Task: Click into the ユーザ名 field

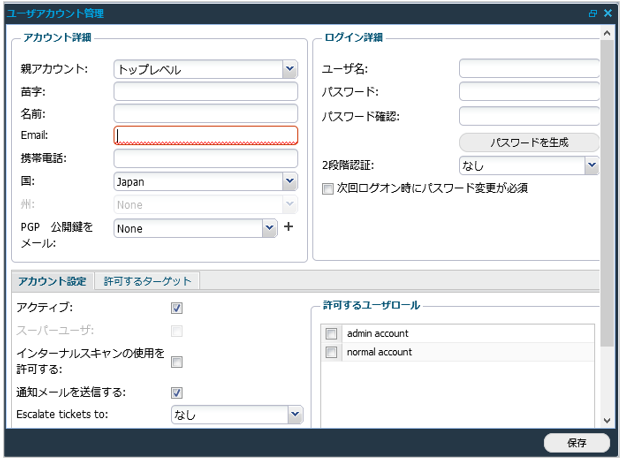Action: pyautogui.click(x=529, y=68)
